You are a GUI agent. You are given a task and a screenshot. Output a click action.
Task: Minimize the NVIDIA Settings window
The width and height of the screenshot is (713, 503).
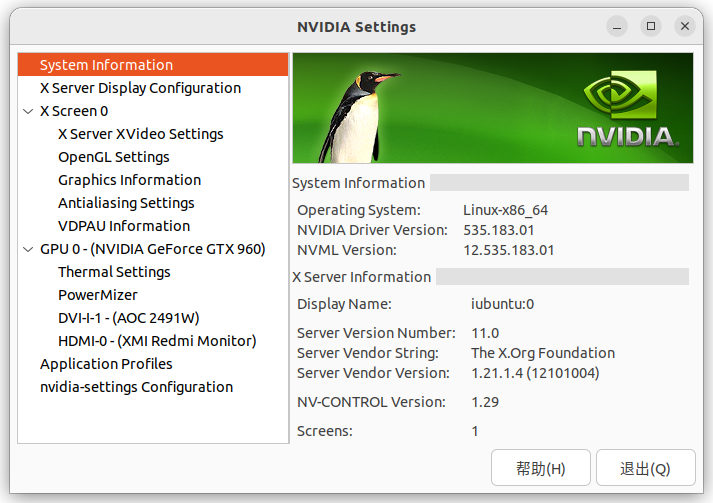tap(617, 26)
